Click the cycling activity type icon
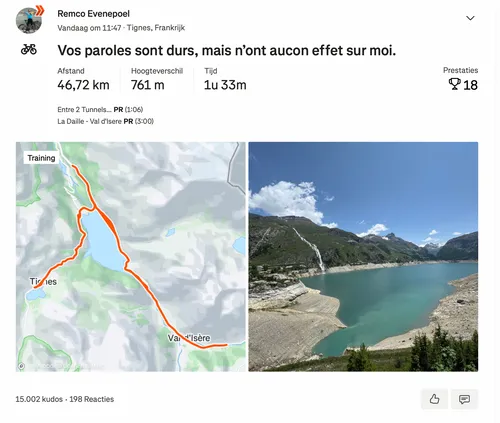This screenshot has height=423, width=500. coord(29,50)
